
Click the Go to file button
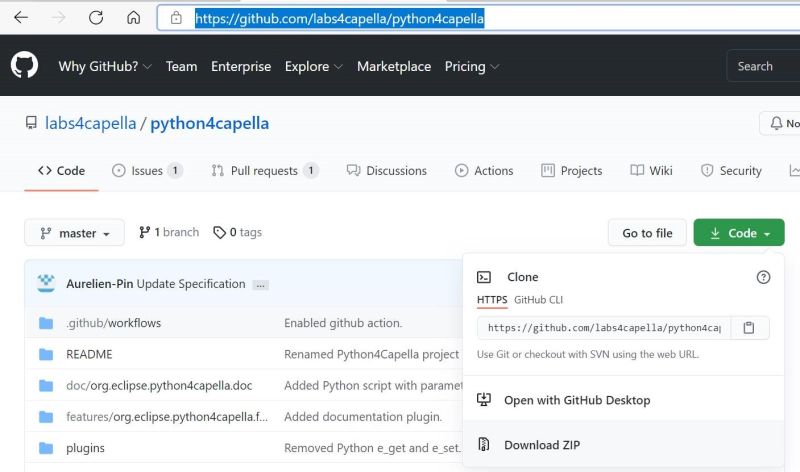point(647,233)
